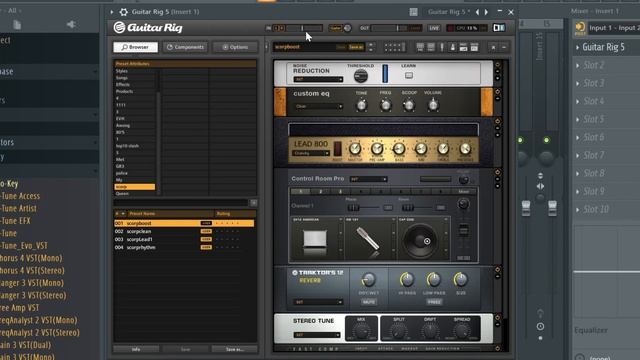Open the Lead 800 preset dropdown

click(311, 153)
